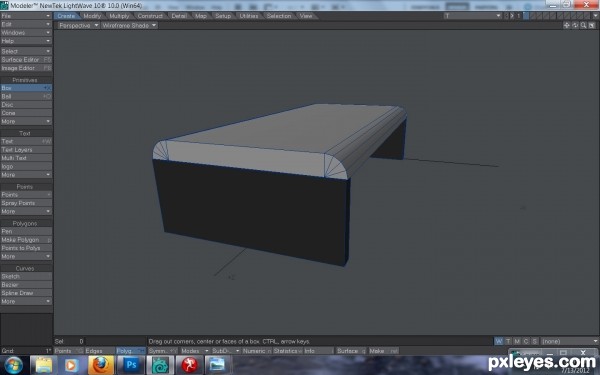This screenshot has width=600, height=375.
Task: Open current object name dropdown
Action: 472,16
